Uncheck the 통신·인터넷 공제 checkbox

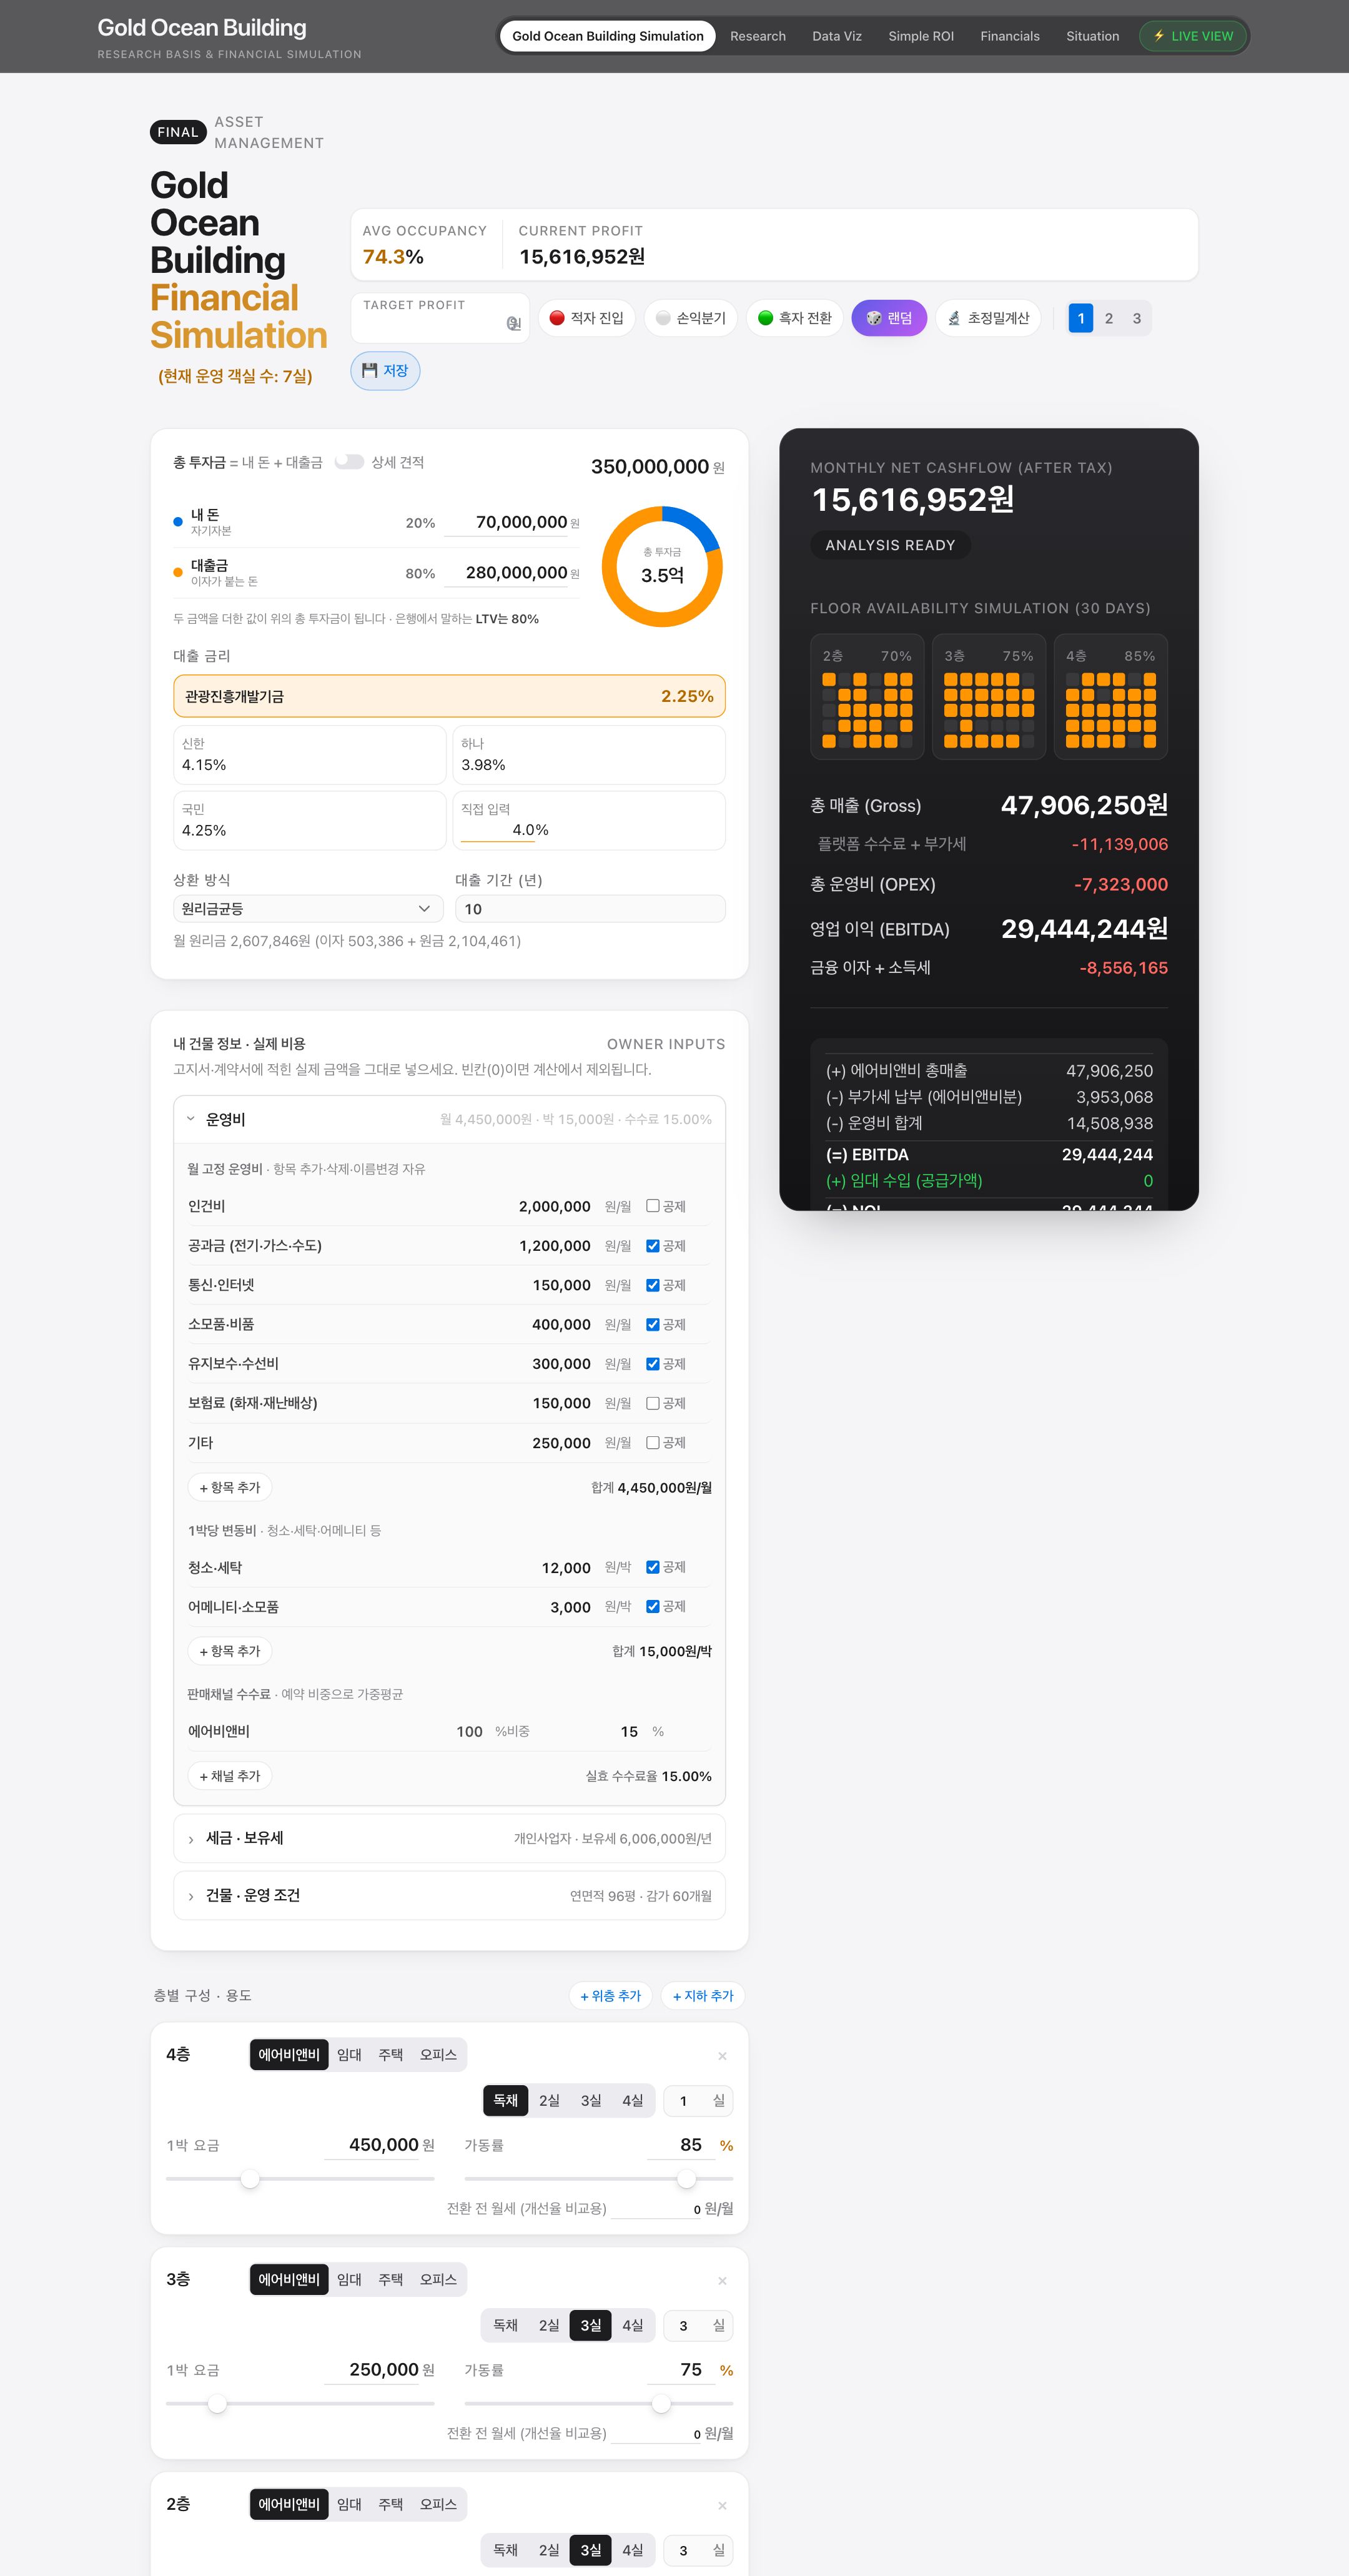653,1285
